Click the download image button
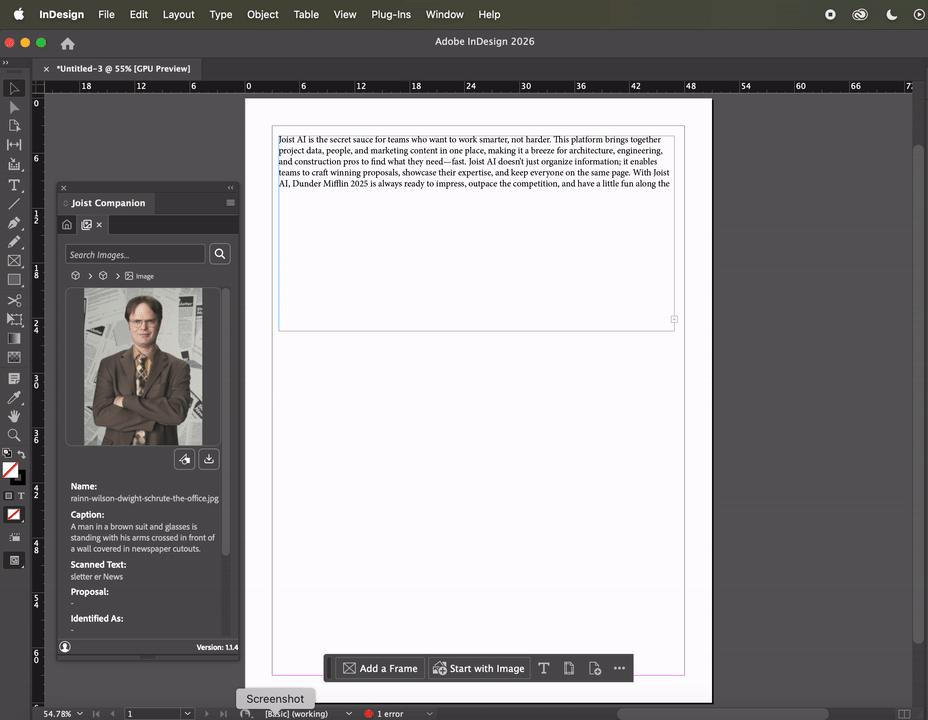Image resolution: width=928 pixels, height=720 pixels. pos(209,459)
